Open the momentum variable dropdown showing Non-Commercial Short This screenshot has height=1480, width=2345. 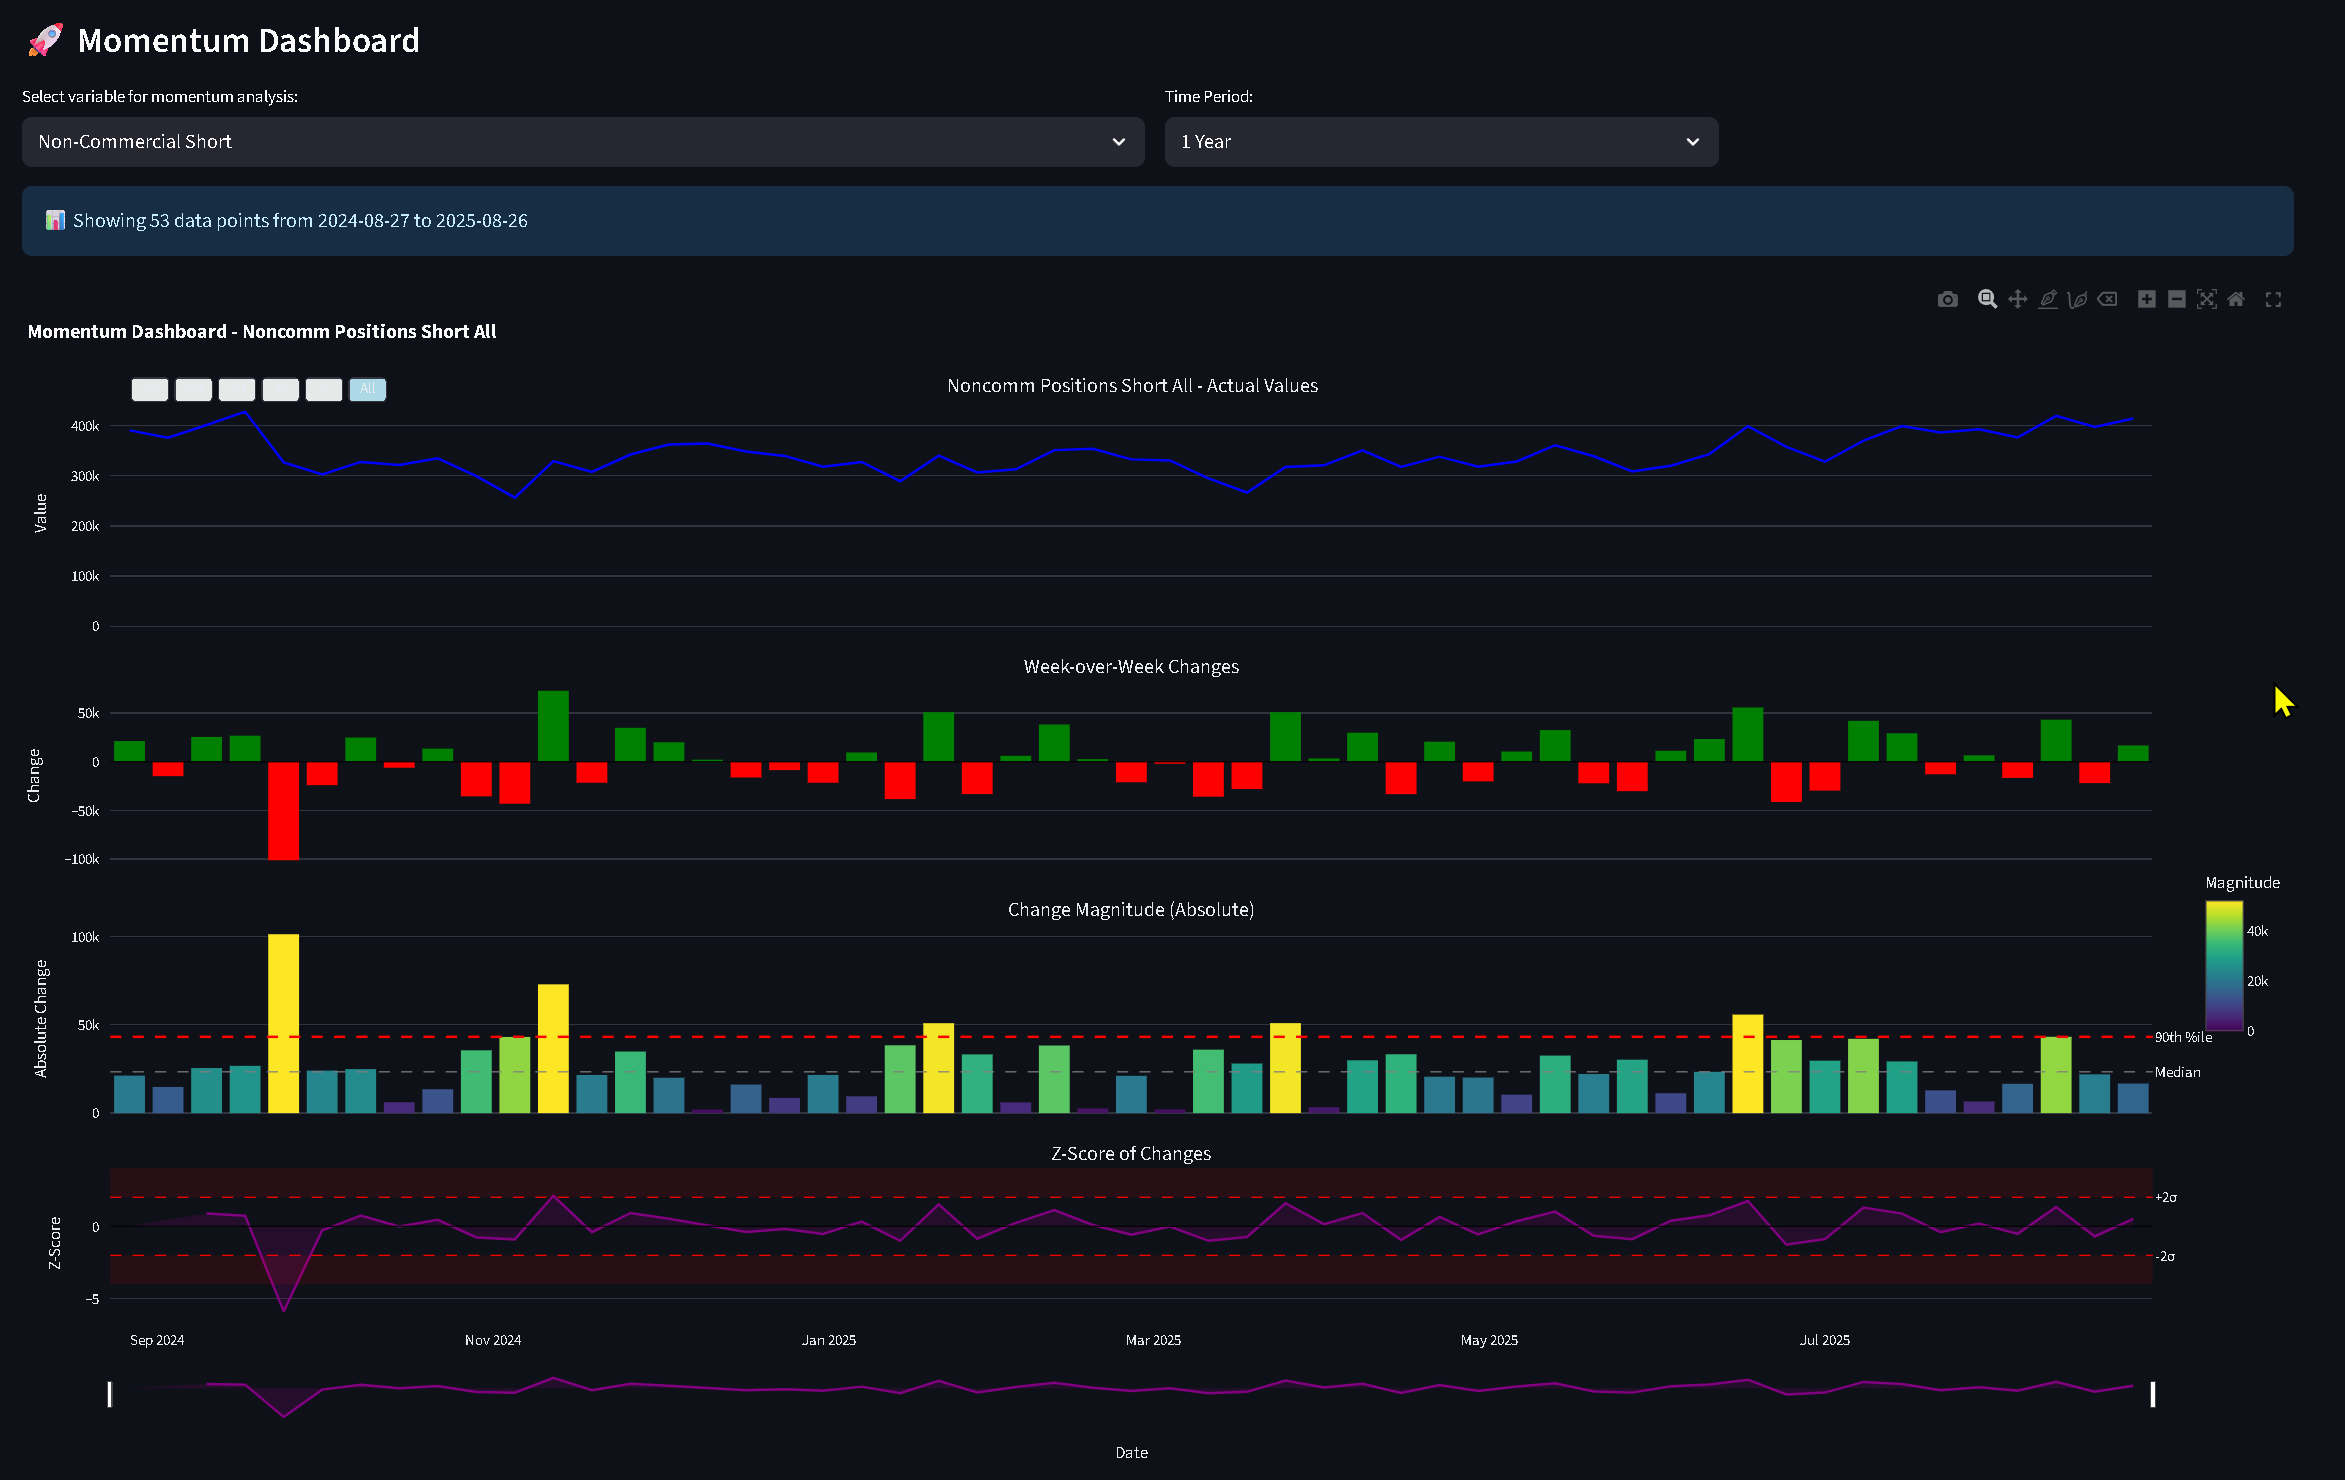[x=582, y=142]
